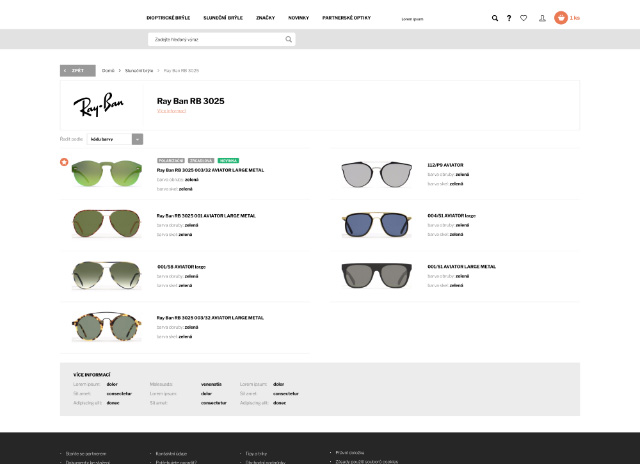Click the Ray-Ban brand logo
640x464 pixels.
pyautogui.click(x=98, y=105)
